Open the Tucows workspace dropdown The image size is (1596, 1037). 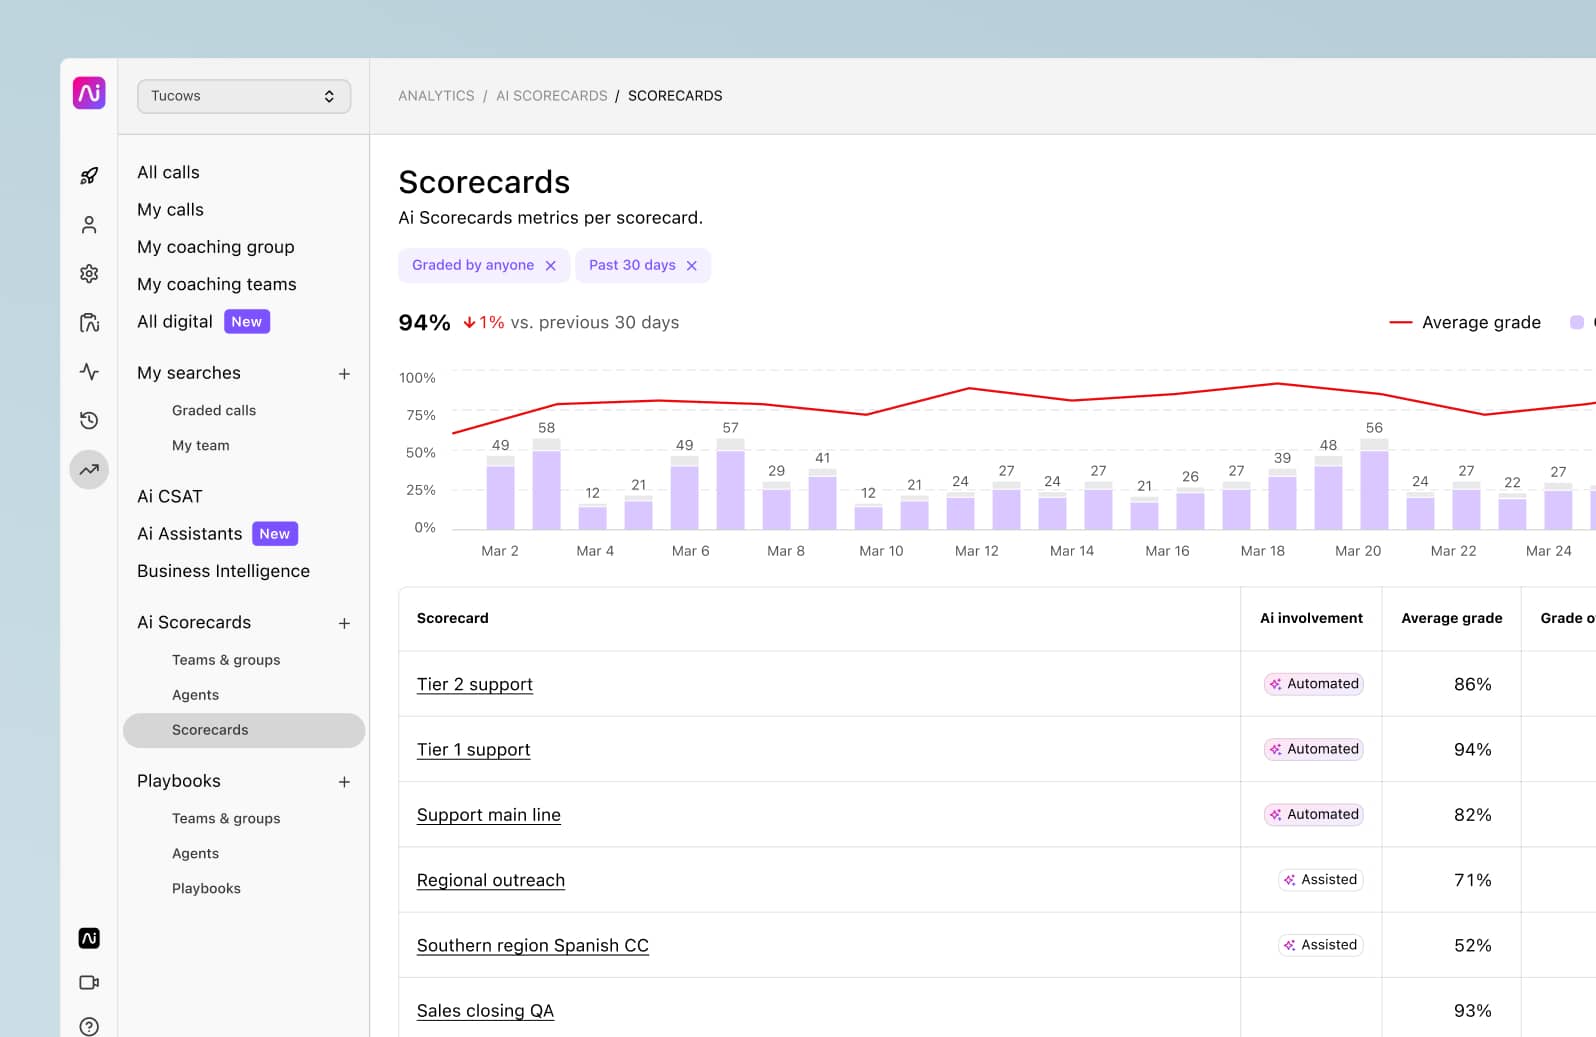[x=244, y=96]
